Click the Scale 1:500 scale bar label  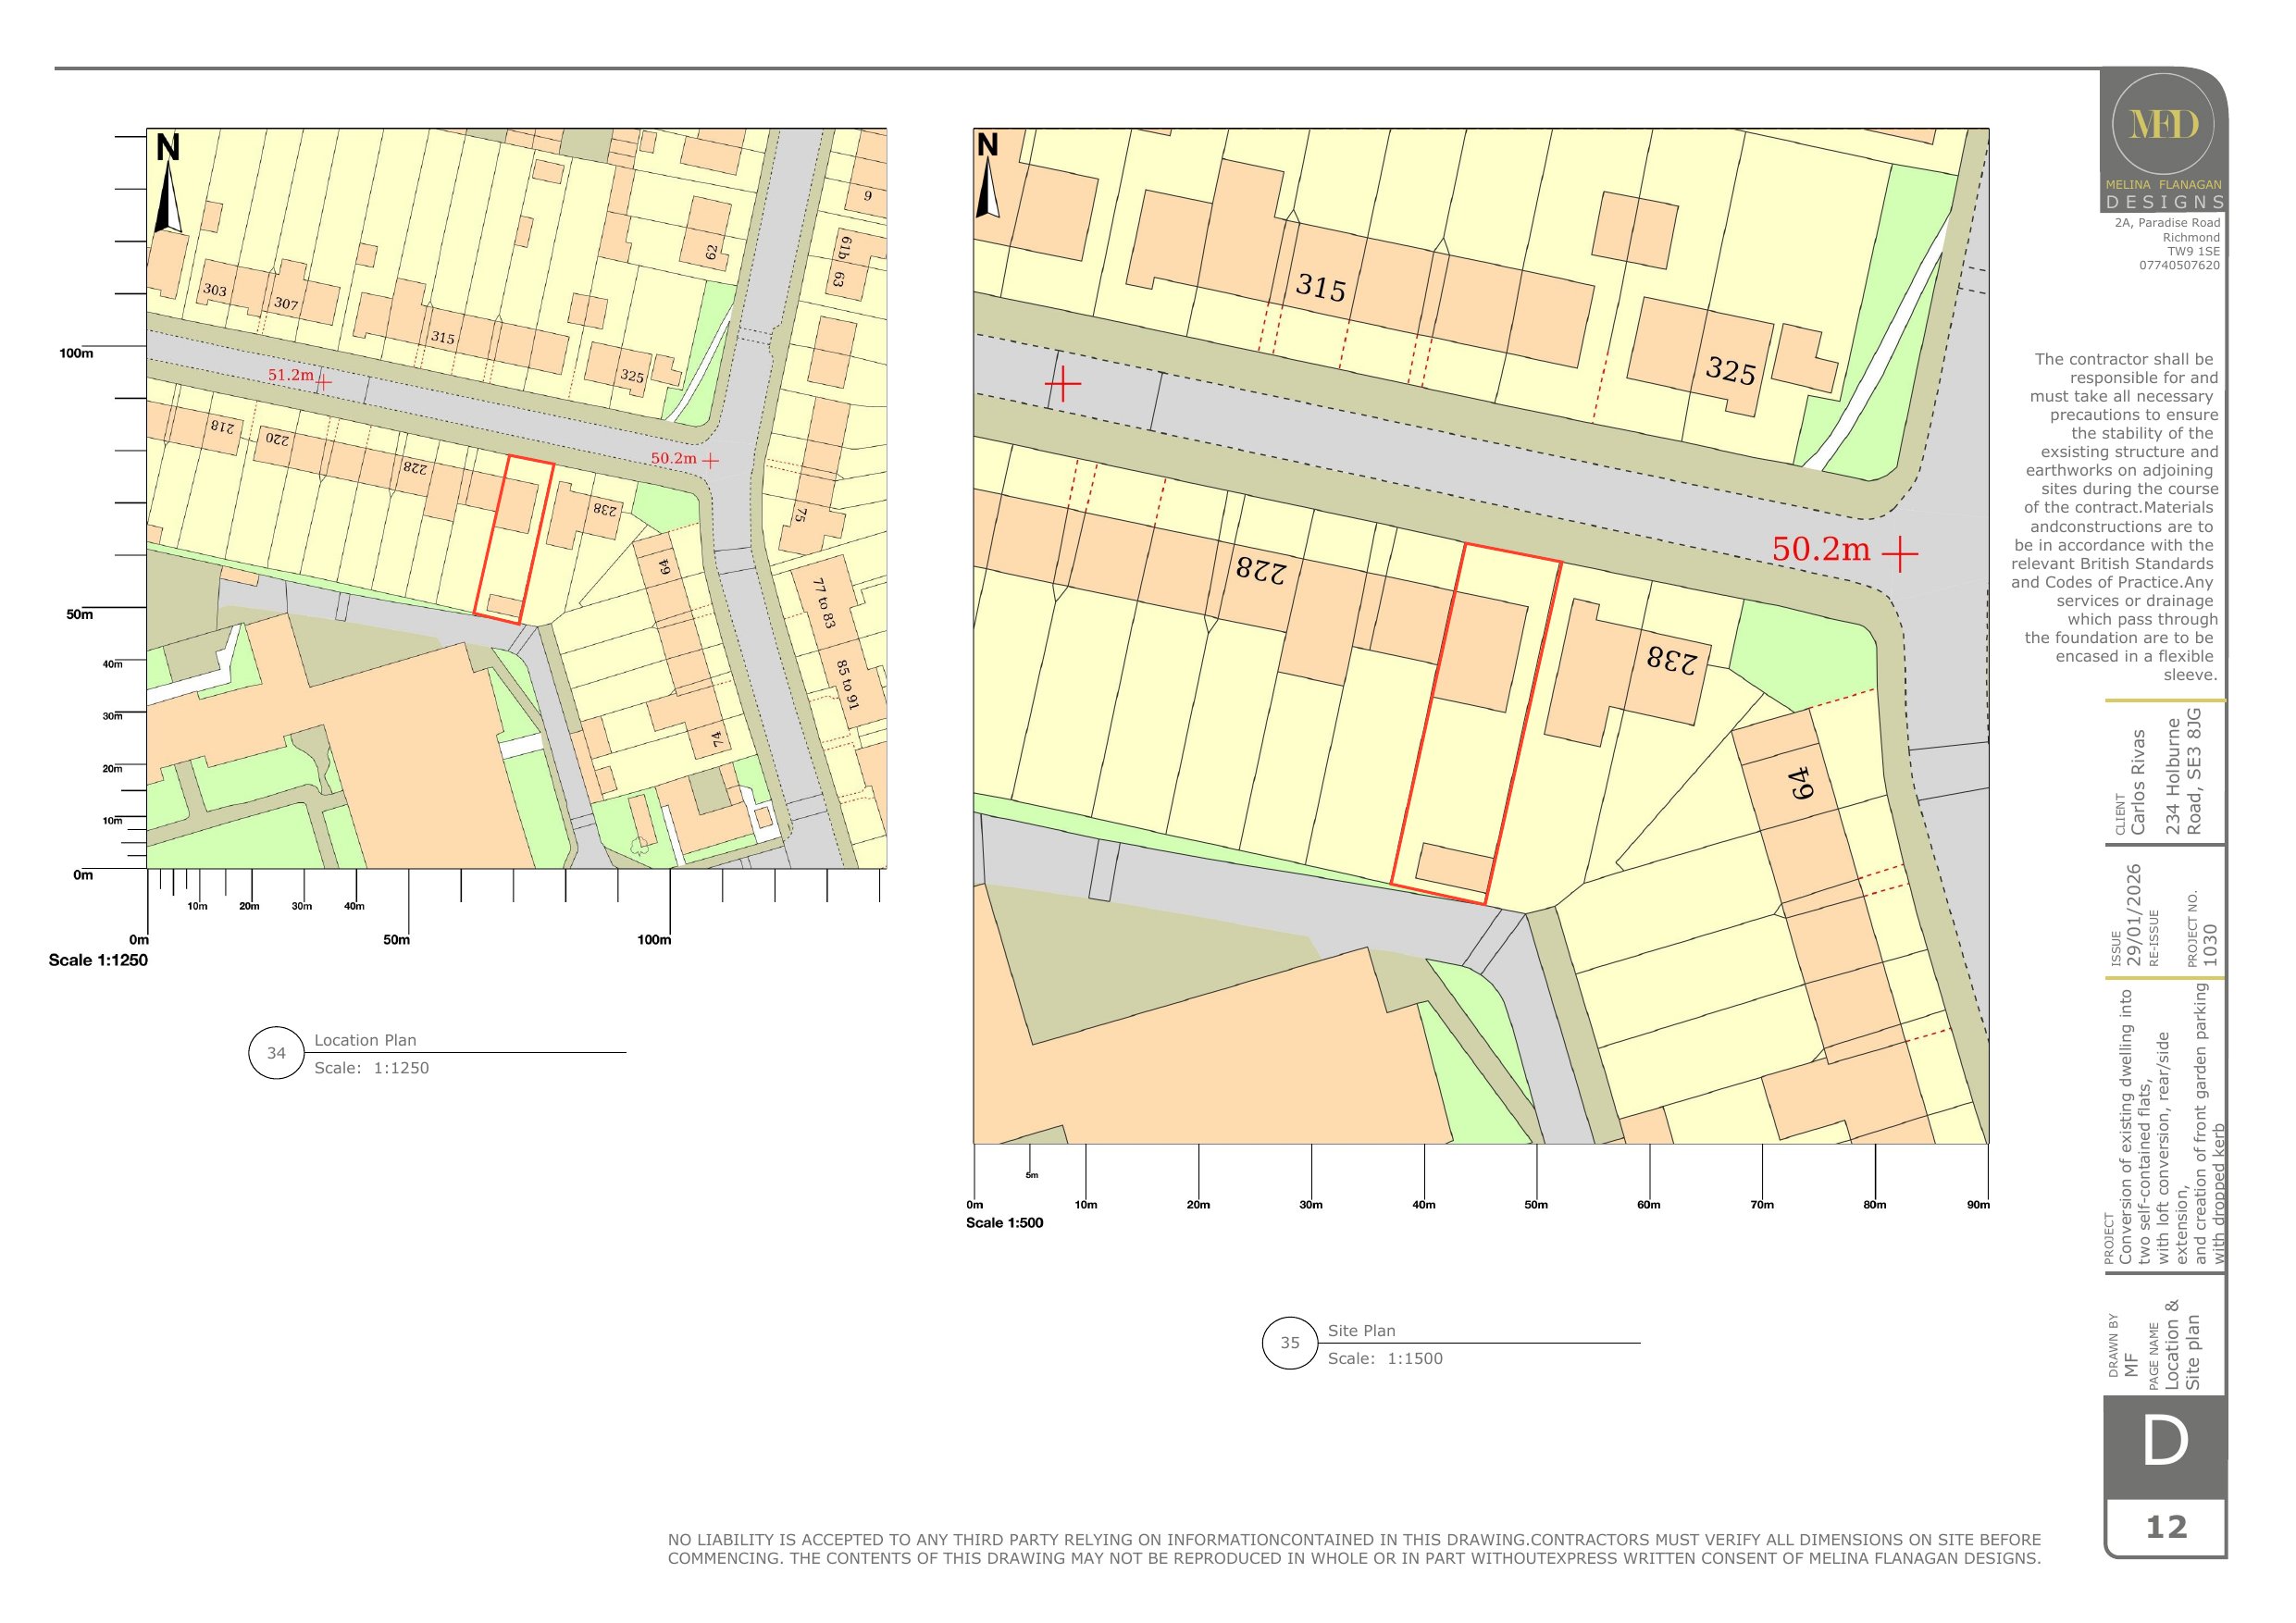pyautogui.click(x=1004, y=1222)
